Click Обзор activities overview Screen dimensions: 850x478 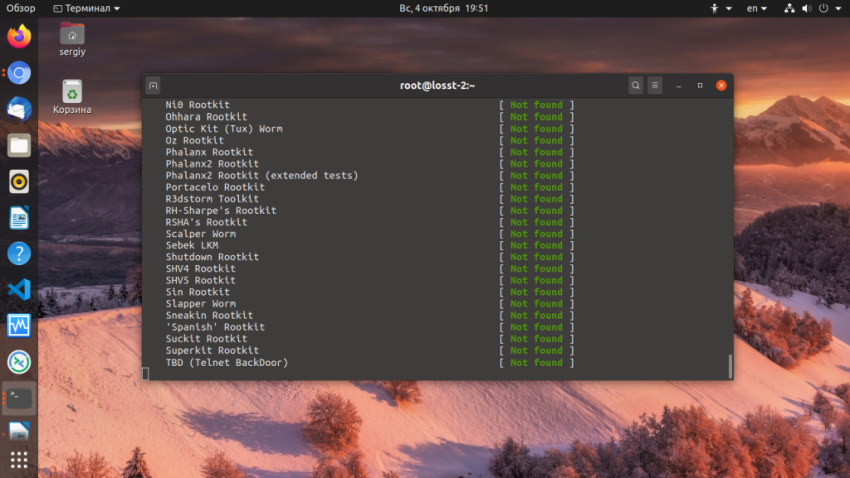(21, 8)
